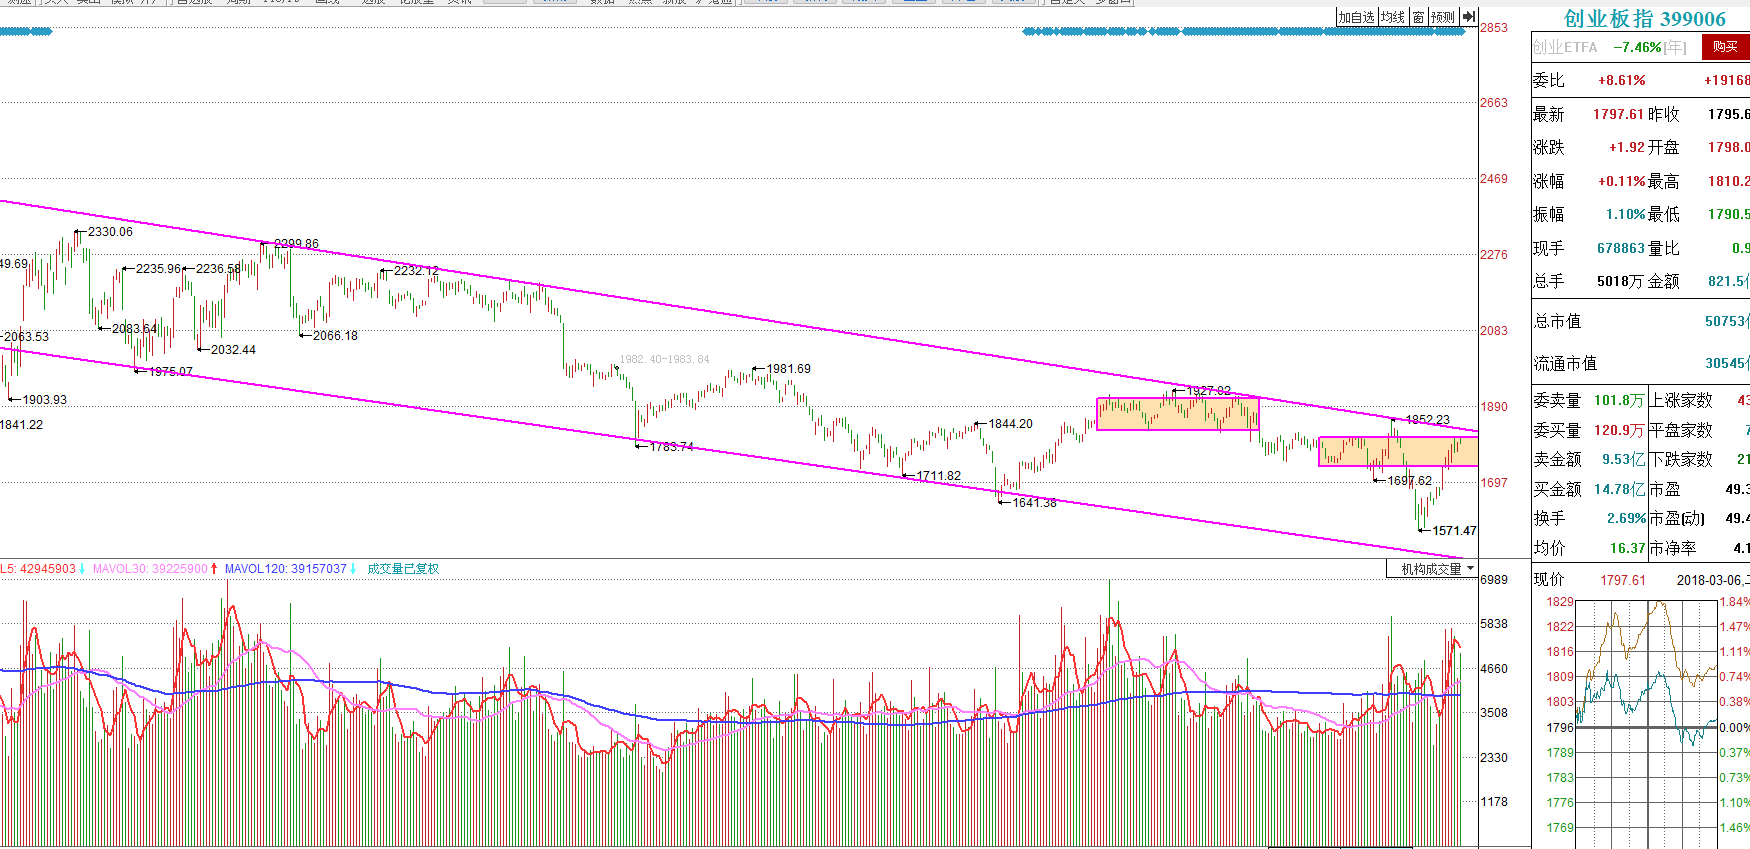Click the 振幅 1.10% amplitude value
The height and width of the screenshot is (849, 1750).
(1625, 214)
